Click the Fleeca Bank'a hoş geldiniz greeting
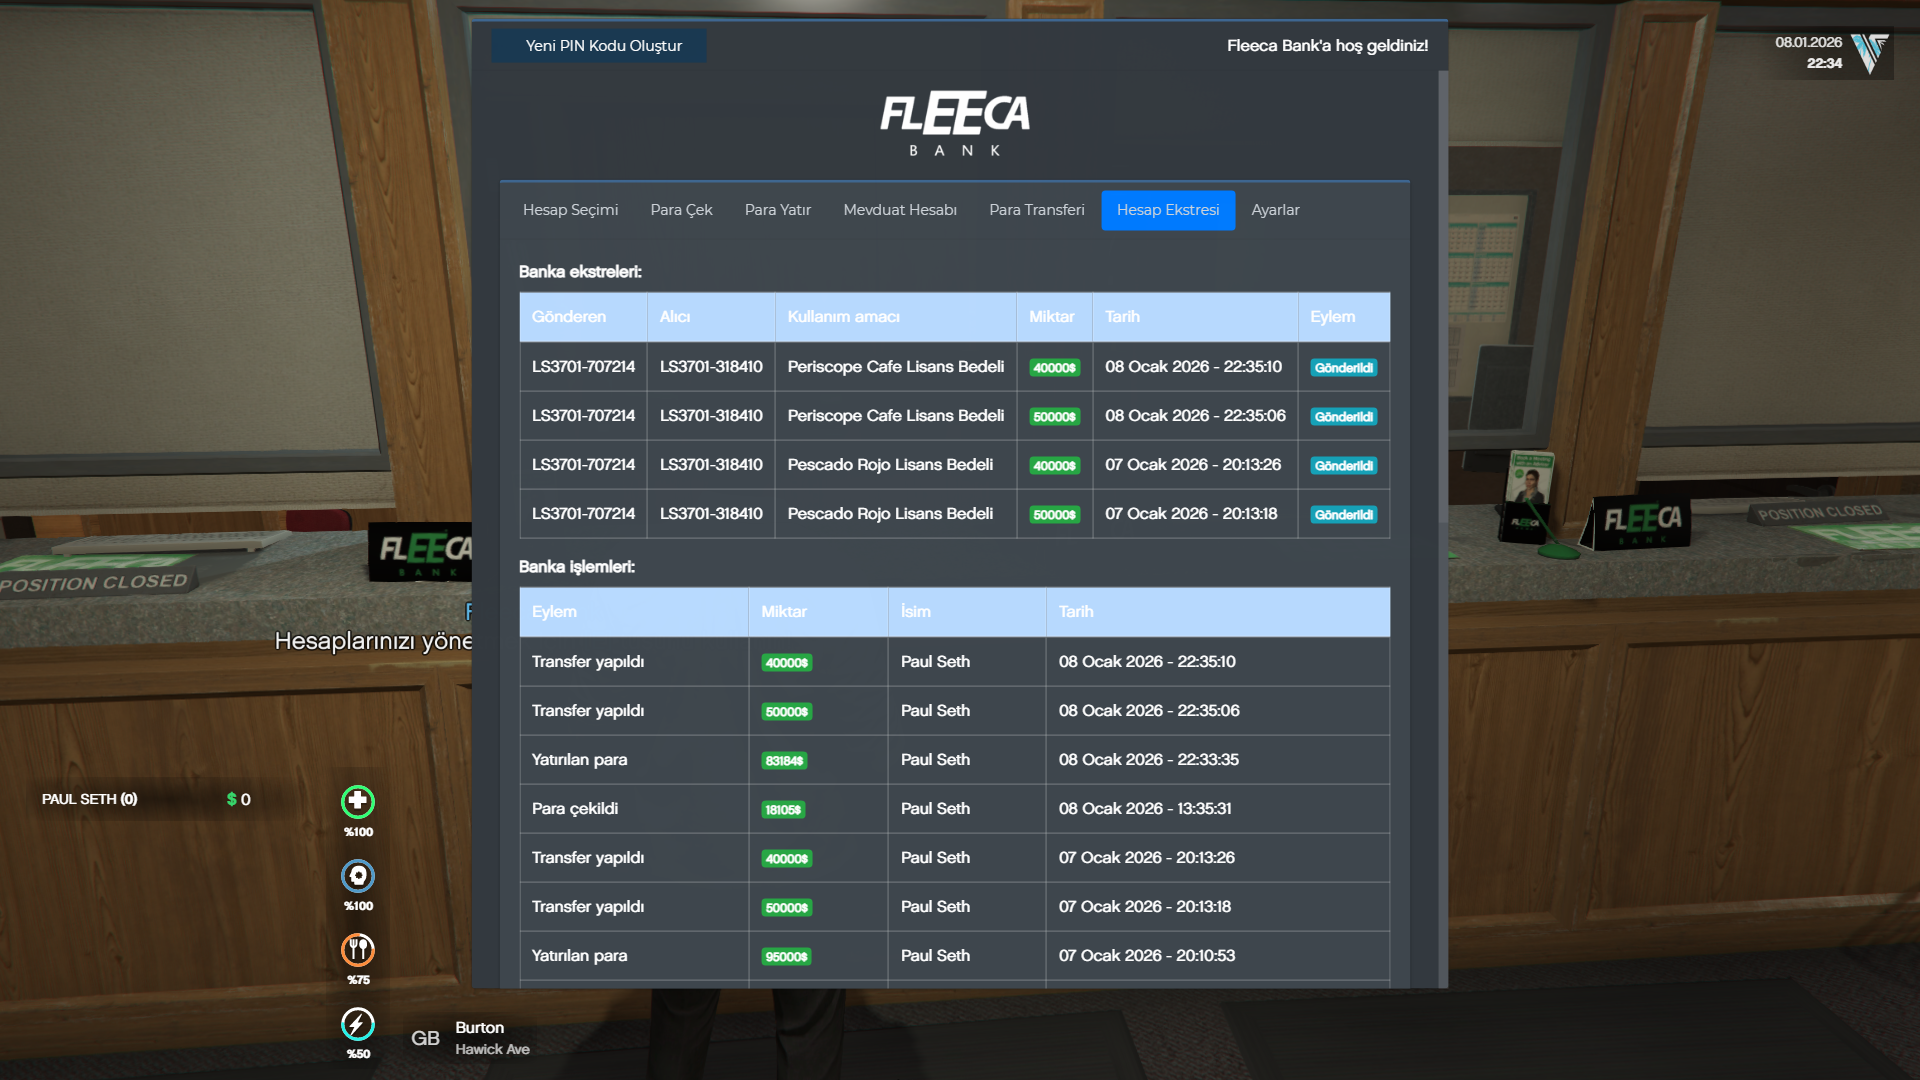The height and width of the screenshot is (1080, 1920). click(1327, 46)
